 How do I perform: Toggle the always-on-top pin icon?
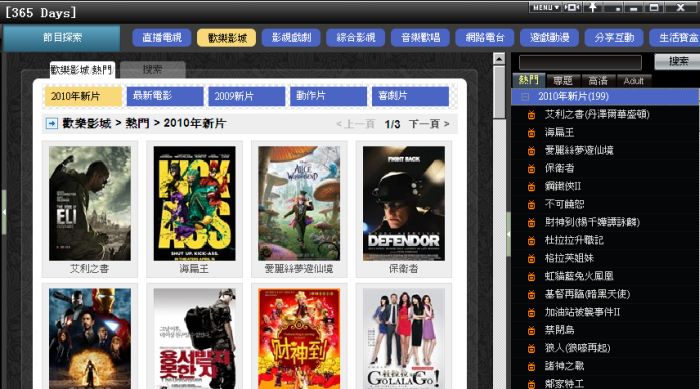[x=592, y=7]
